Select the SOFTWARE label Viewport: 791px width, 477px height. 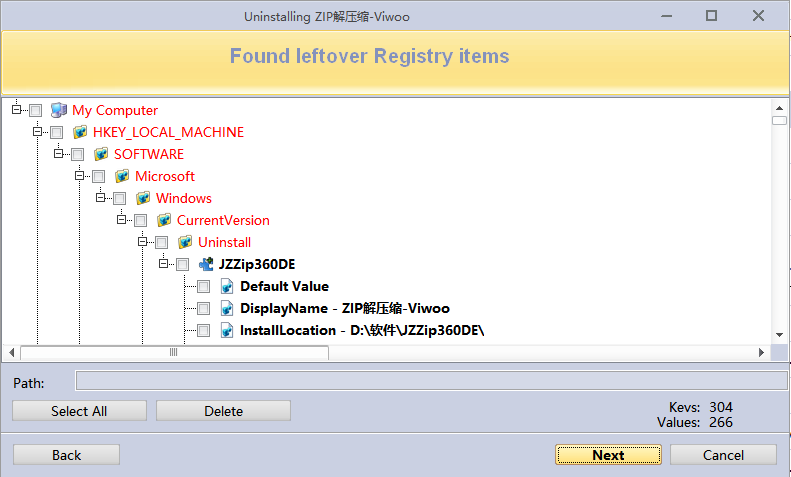tap(149, 154)
